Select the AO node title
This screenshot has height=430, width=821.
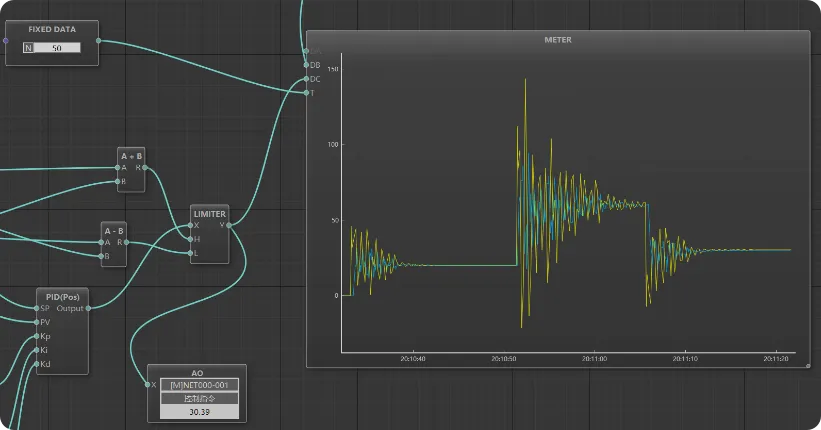[x=197, y=373]
